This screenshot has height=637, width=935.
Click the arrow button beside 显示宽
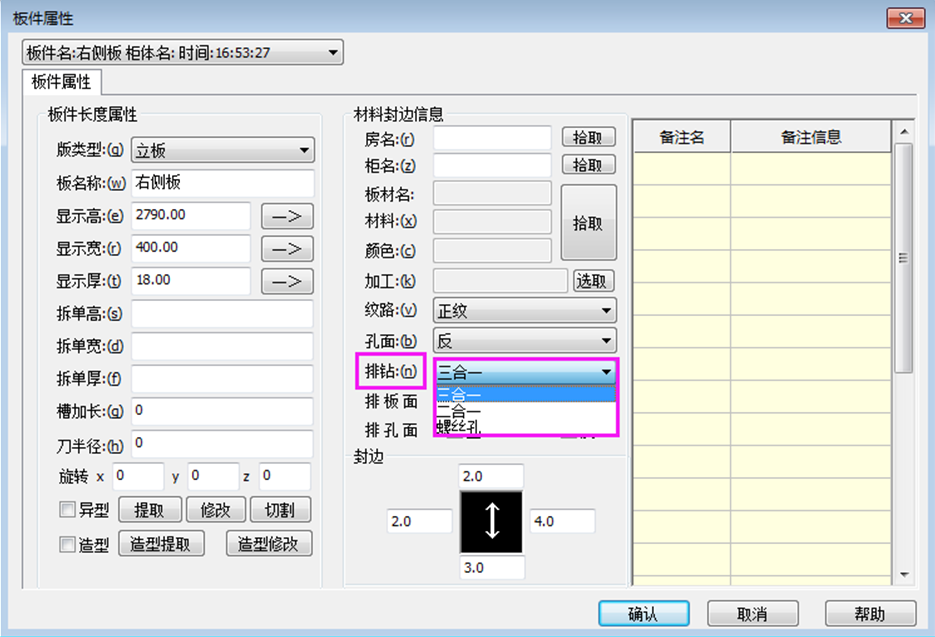pos(287,249)
